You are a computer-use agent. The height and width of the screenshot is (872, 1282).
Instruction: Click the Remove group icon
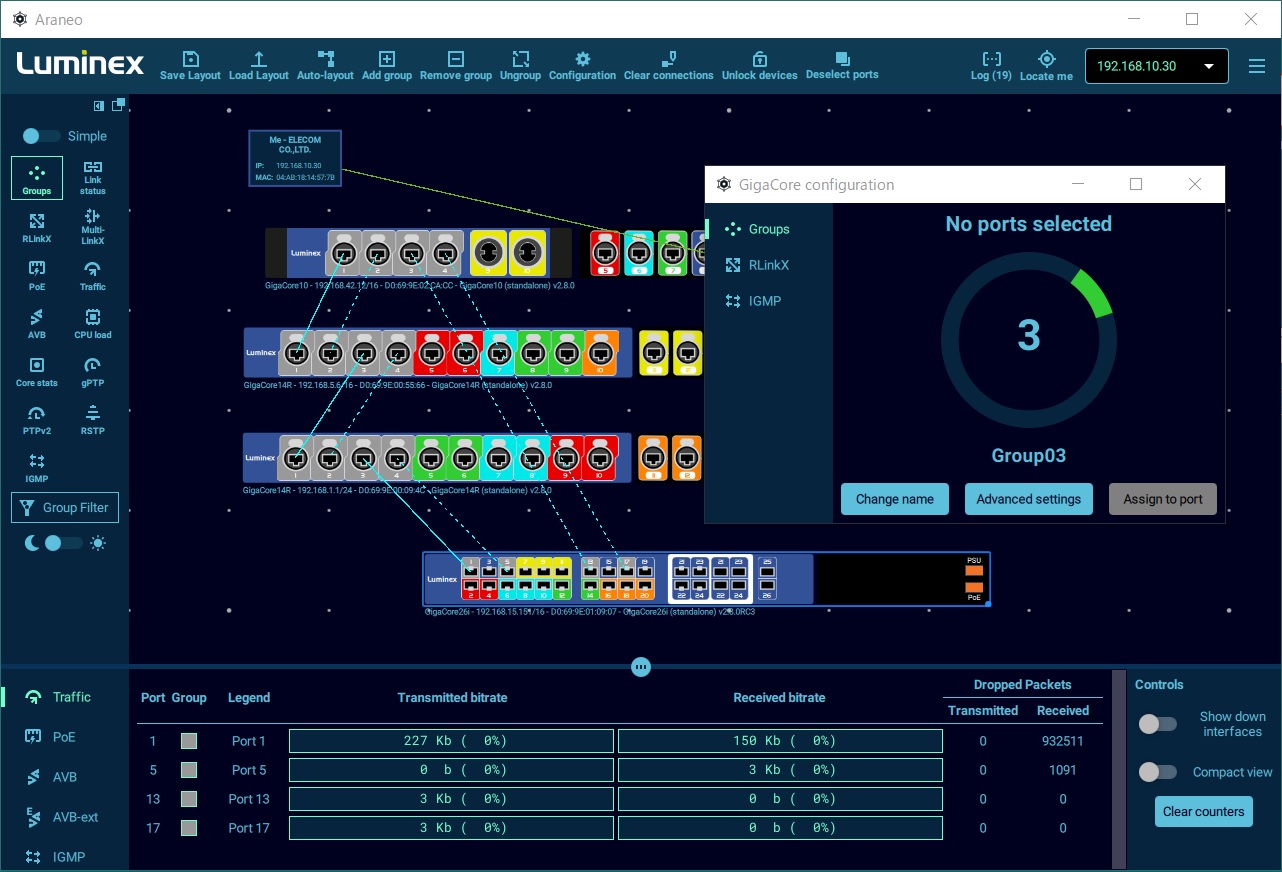point(456,66)
